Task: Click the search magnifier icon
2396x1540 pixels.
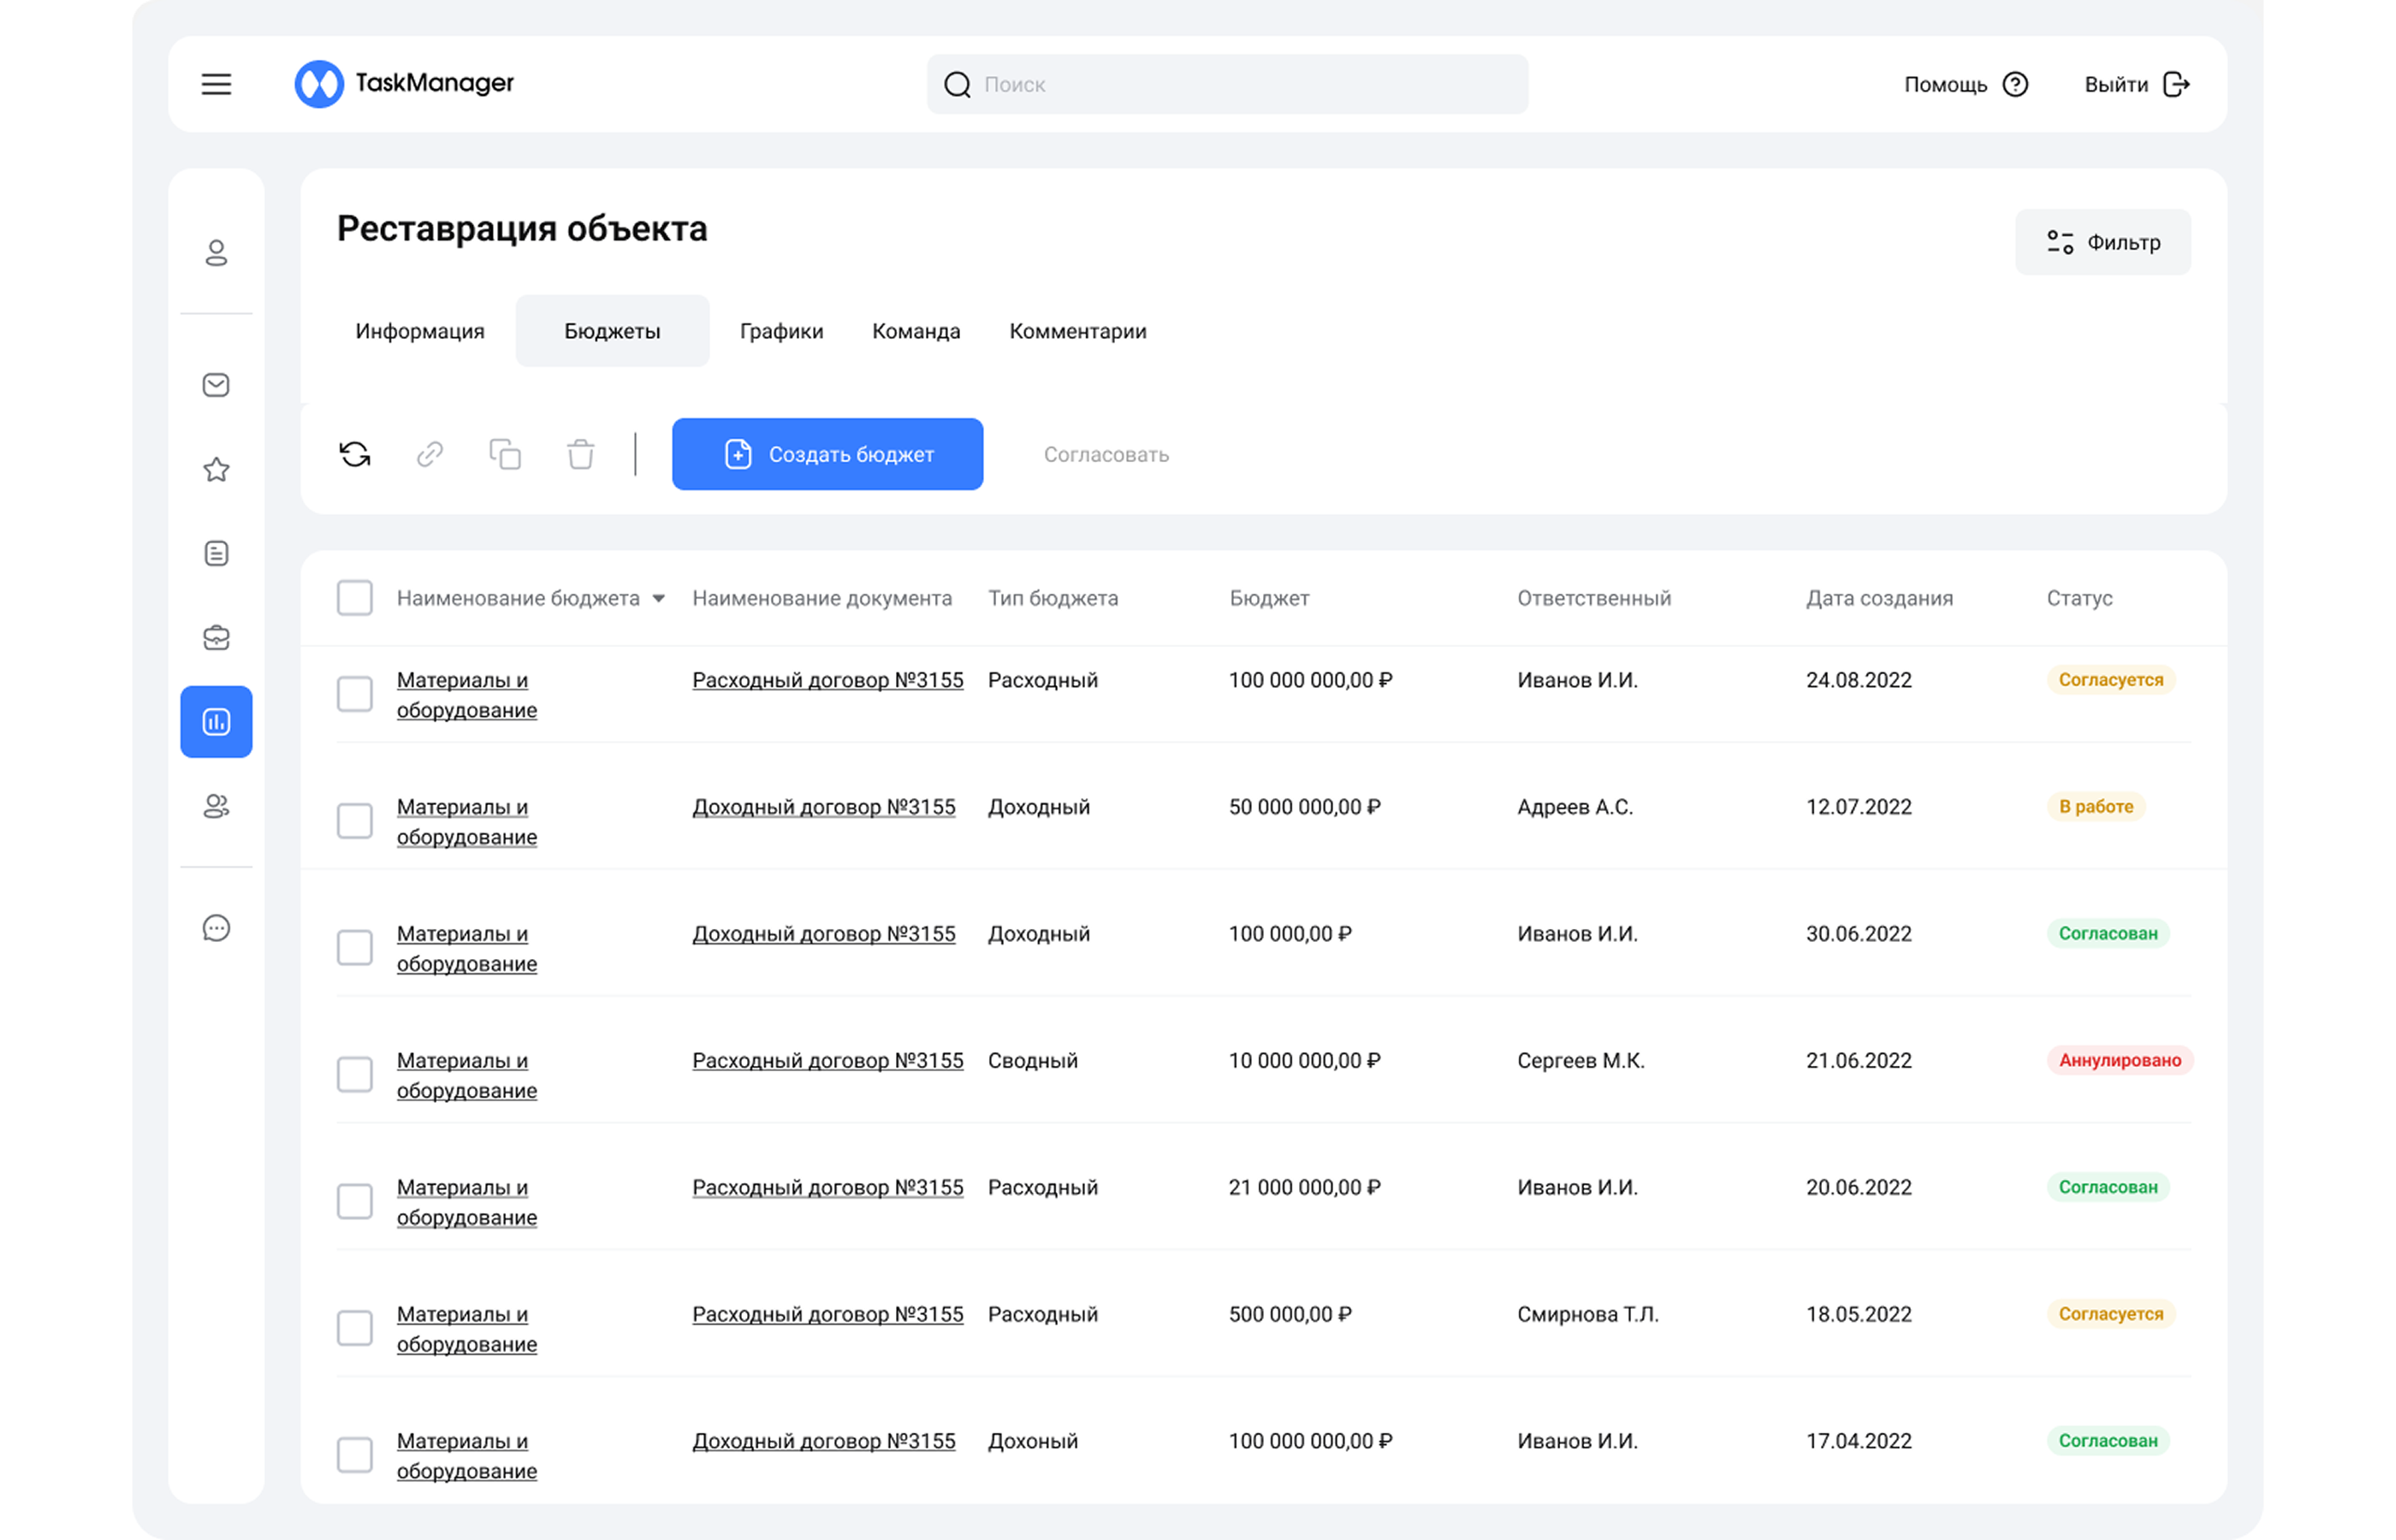Action: [x=957, y=84]
